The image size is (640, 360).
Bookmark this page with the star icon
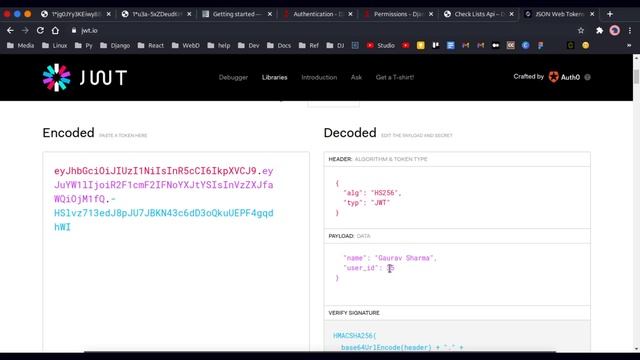pyautogui.click(x=581, y=31)
